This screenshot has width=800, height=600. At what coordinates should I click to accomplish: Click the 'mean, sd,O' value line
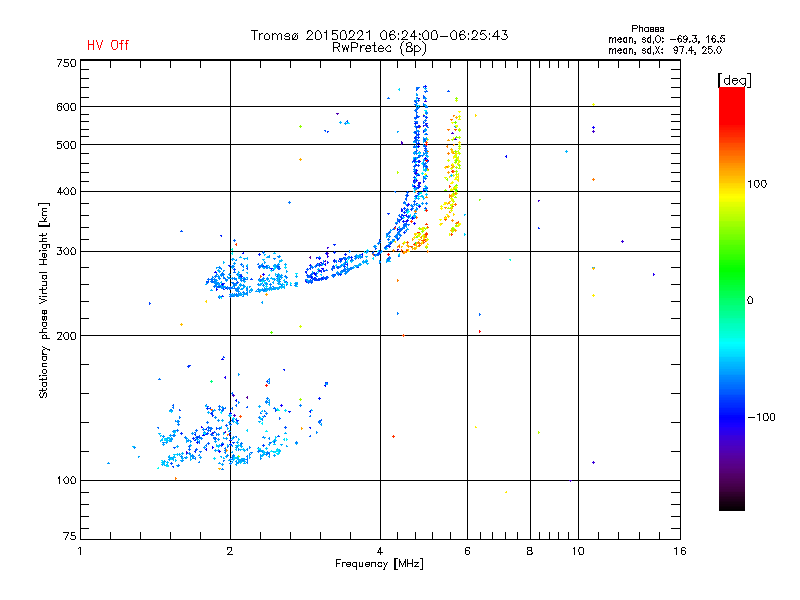pyautogui.click(x=666, y=39)
